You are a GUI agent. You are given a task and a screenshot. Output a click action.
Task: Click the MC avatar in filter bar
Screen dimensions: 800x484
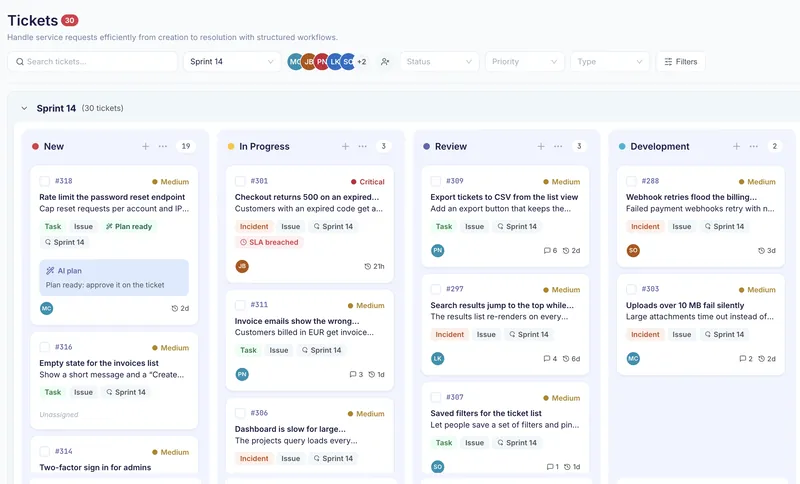[x=294, y=62]
